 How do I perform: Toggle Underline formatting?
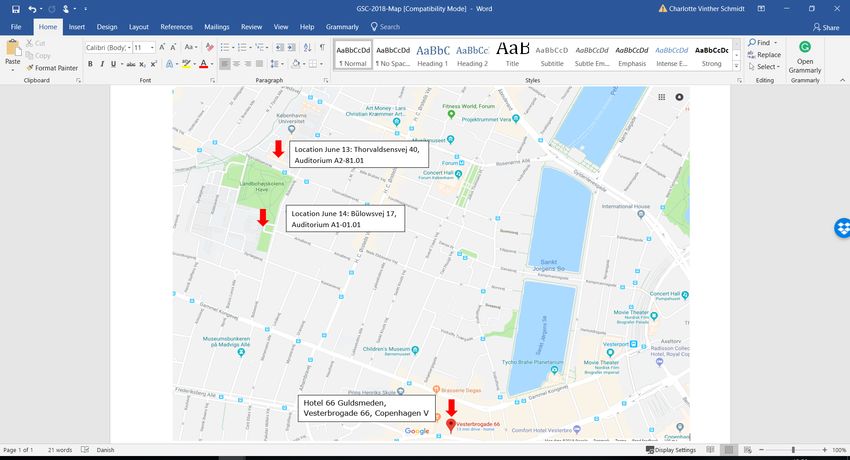[x=113, y=64]
